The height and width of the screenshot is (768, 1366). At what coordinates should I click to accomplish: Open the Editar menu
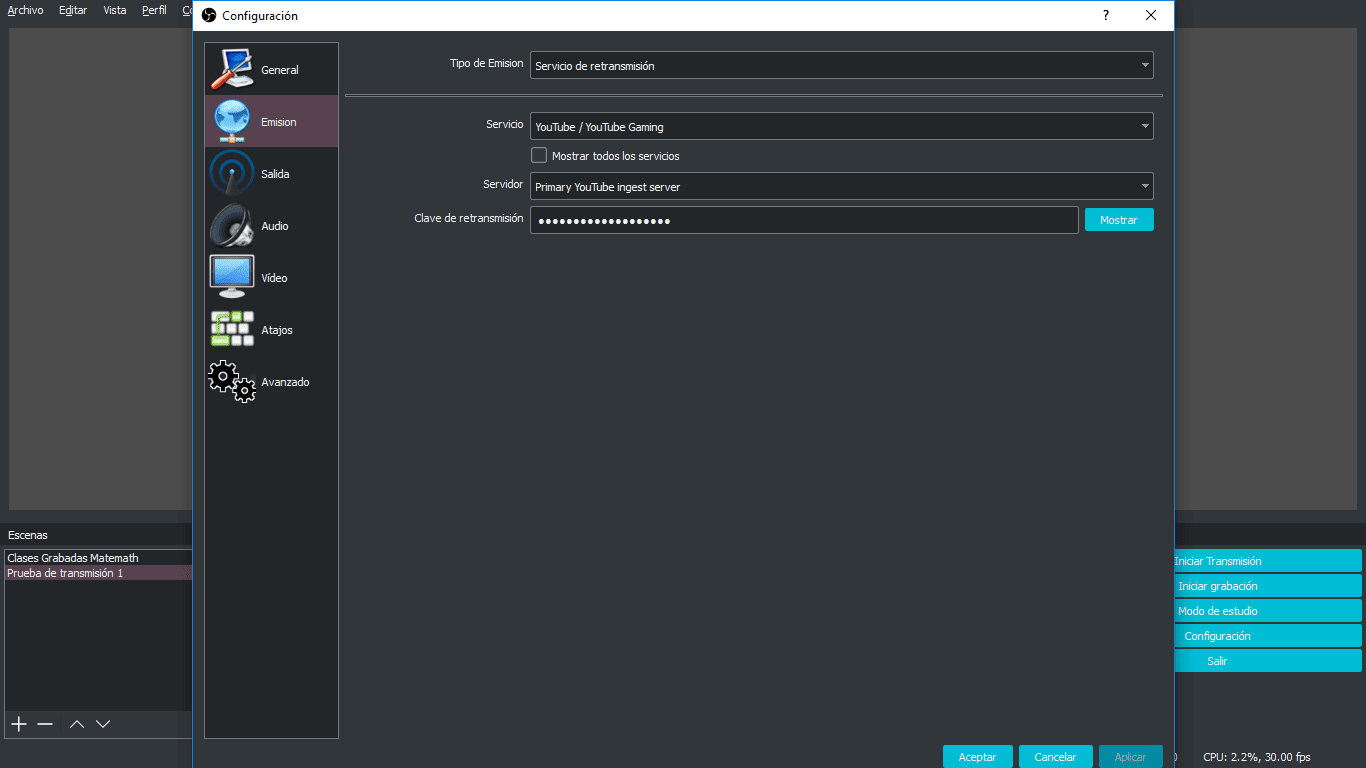[x=73, y=10]
